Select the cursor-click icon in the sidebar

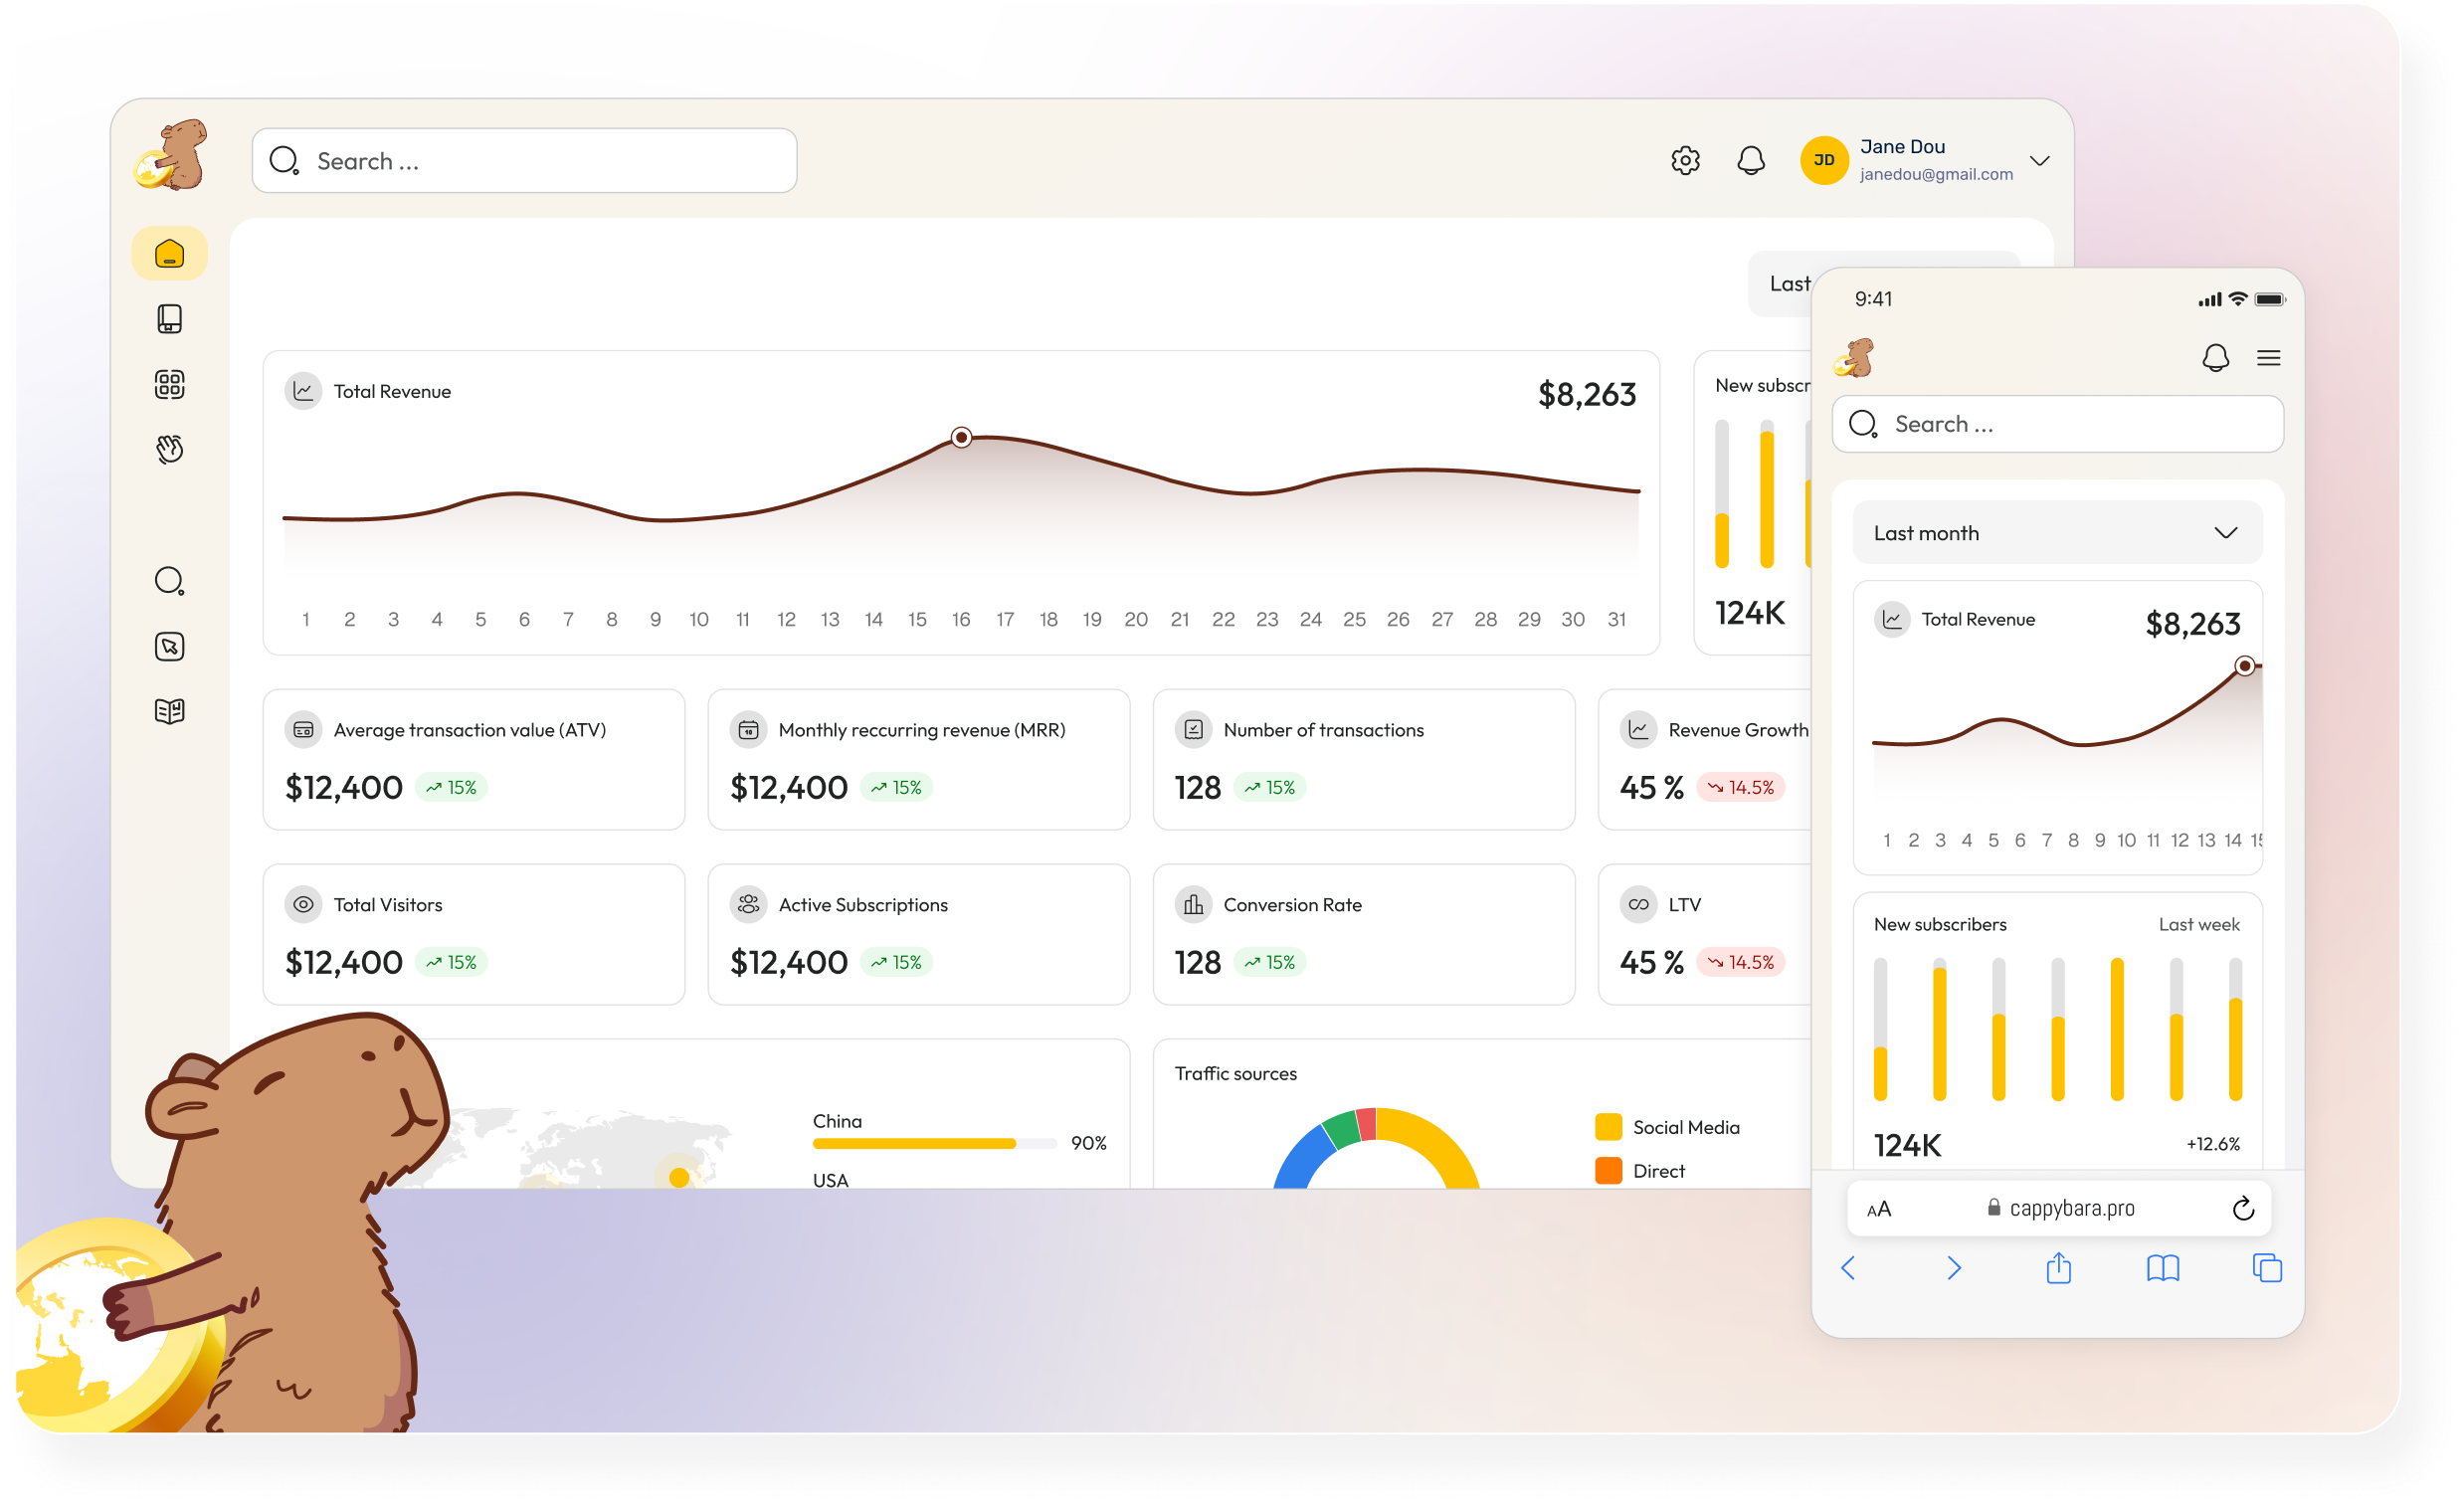[170, 646]
